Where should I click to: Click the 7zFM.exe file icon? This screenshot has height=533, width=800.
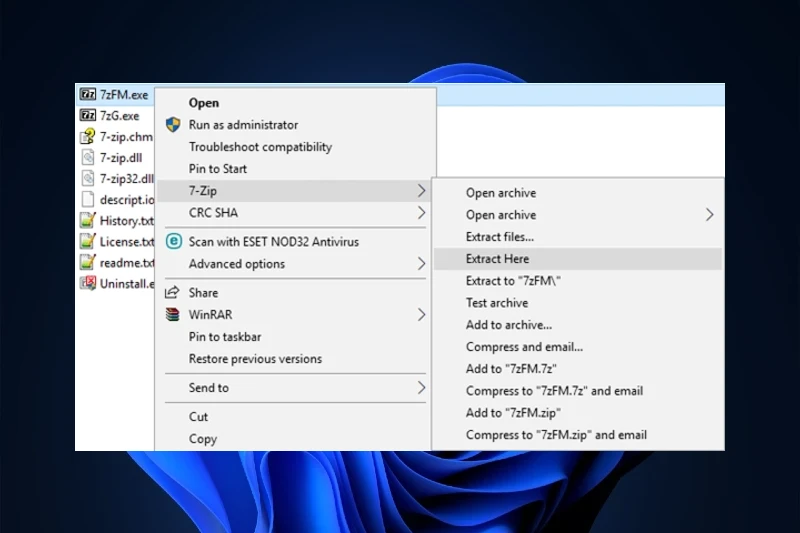click(88, 94)
